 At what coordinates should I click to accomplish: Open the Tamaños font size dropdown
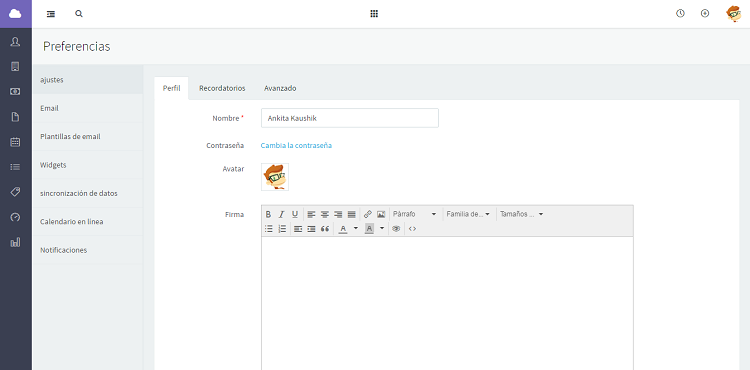522,214
